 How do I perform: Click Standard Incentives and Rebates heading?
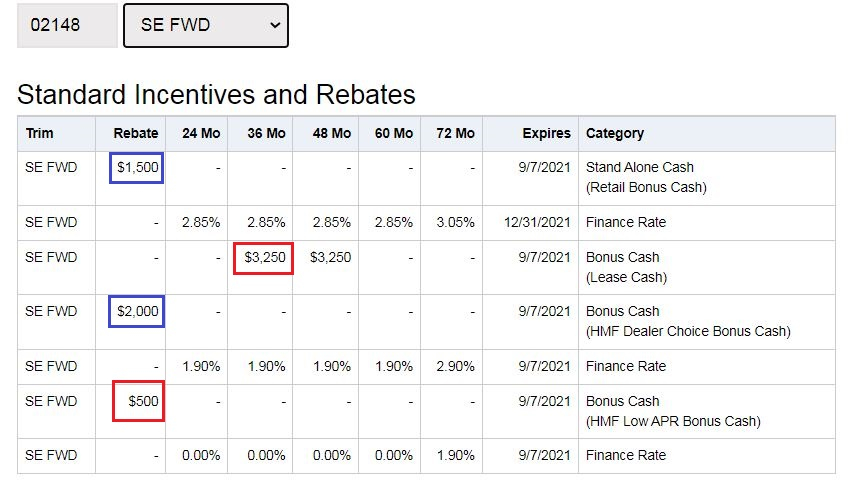click(x=216, y=95)
